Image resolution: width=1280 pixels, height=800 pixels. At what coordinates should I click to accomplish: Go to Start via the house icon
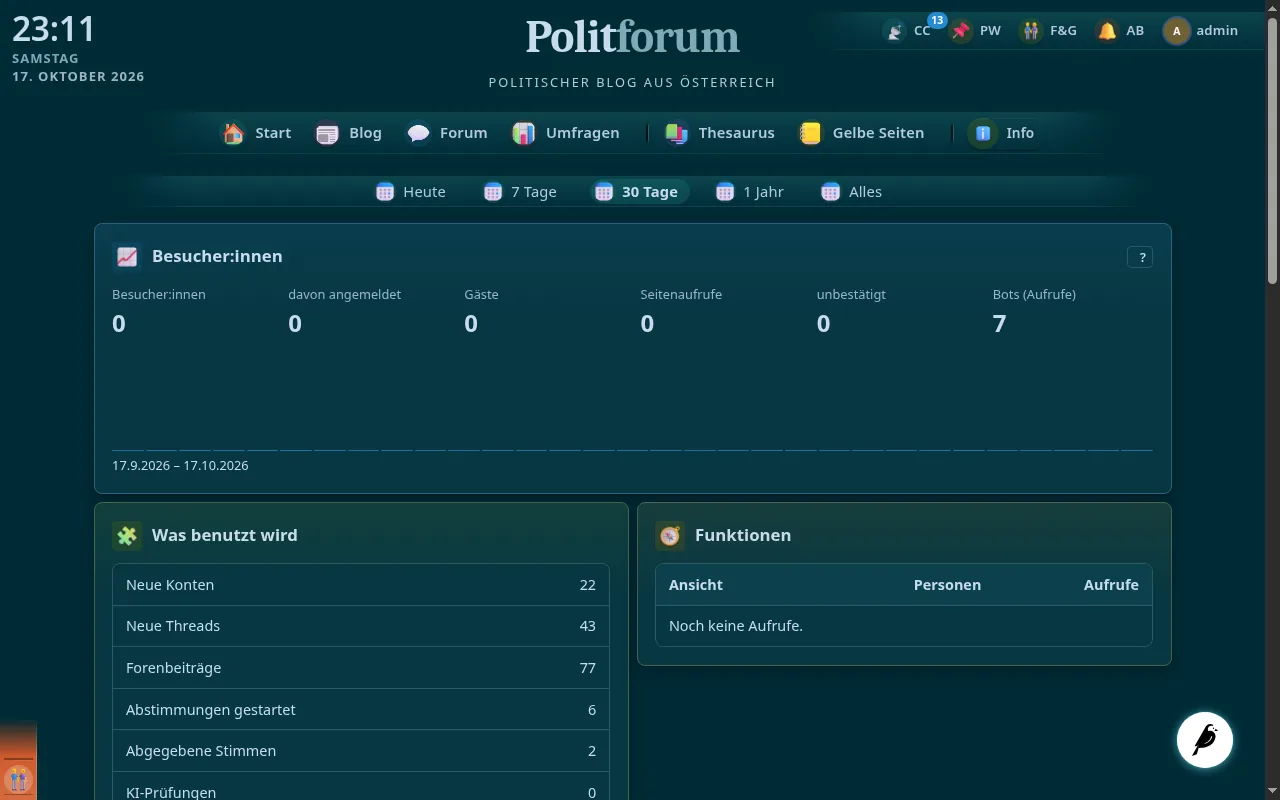coord(233,133)
